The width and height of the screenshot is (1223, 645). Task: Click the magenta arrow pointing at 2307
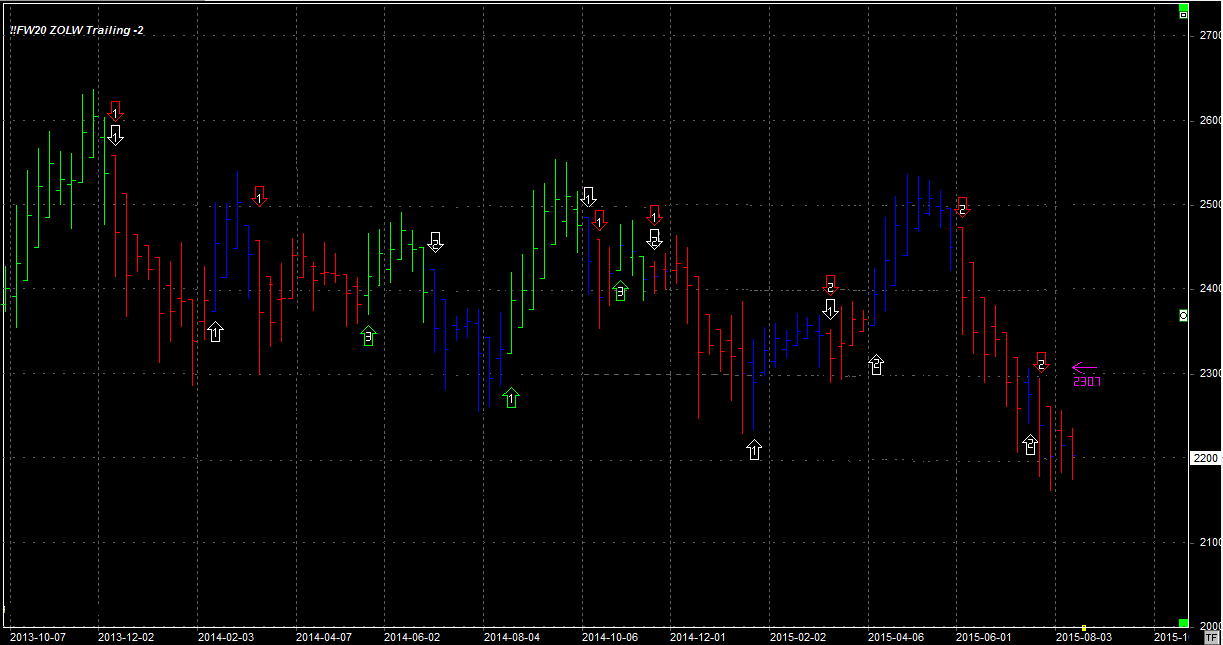pyautogui.click(x=1085, y=368)
